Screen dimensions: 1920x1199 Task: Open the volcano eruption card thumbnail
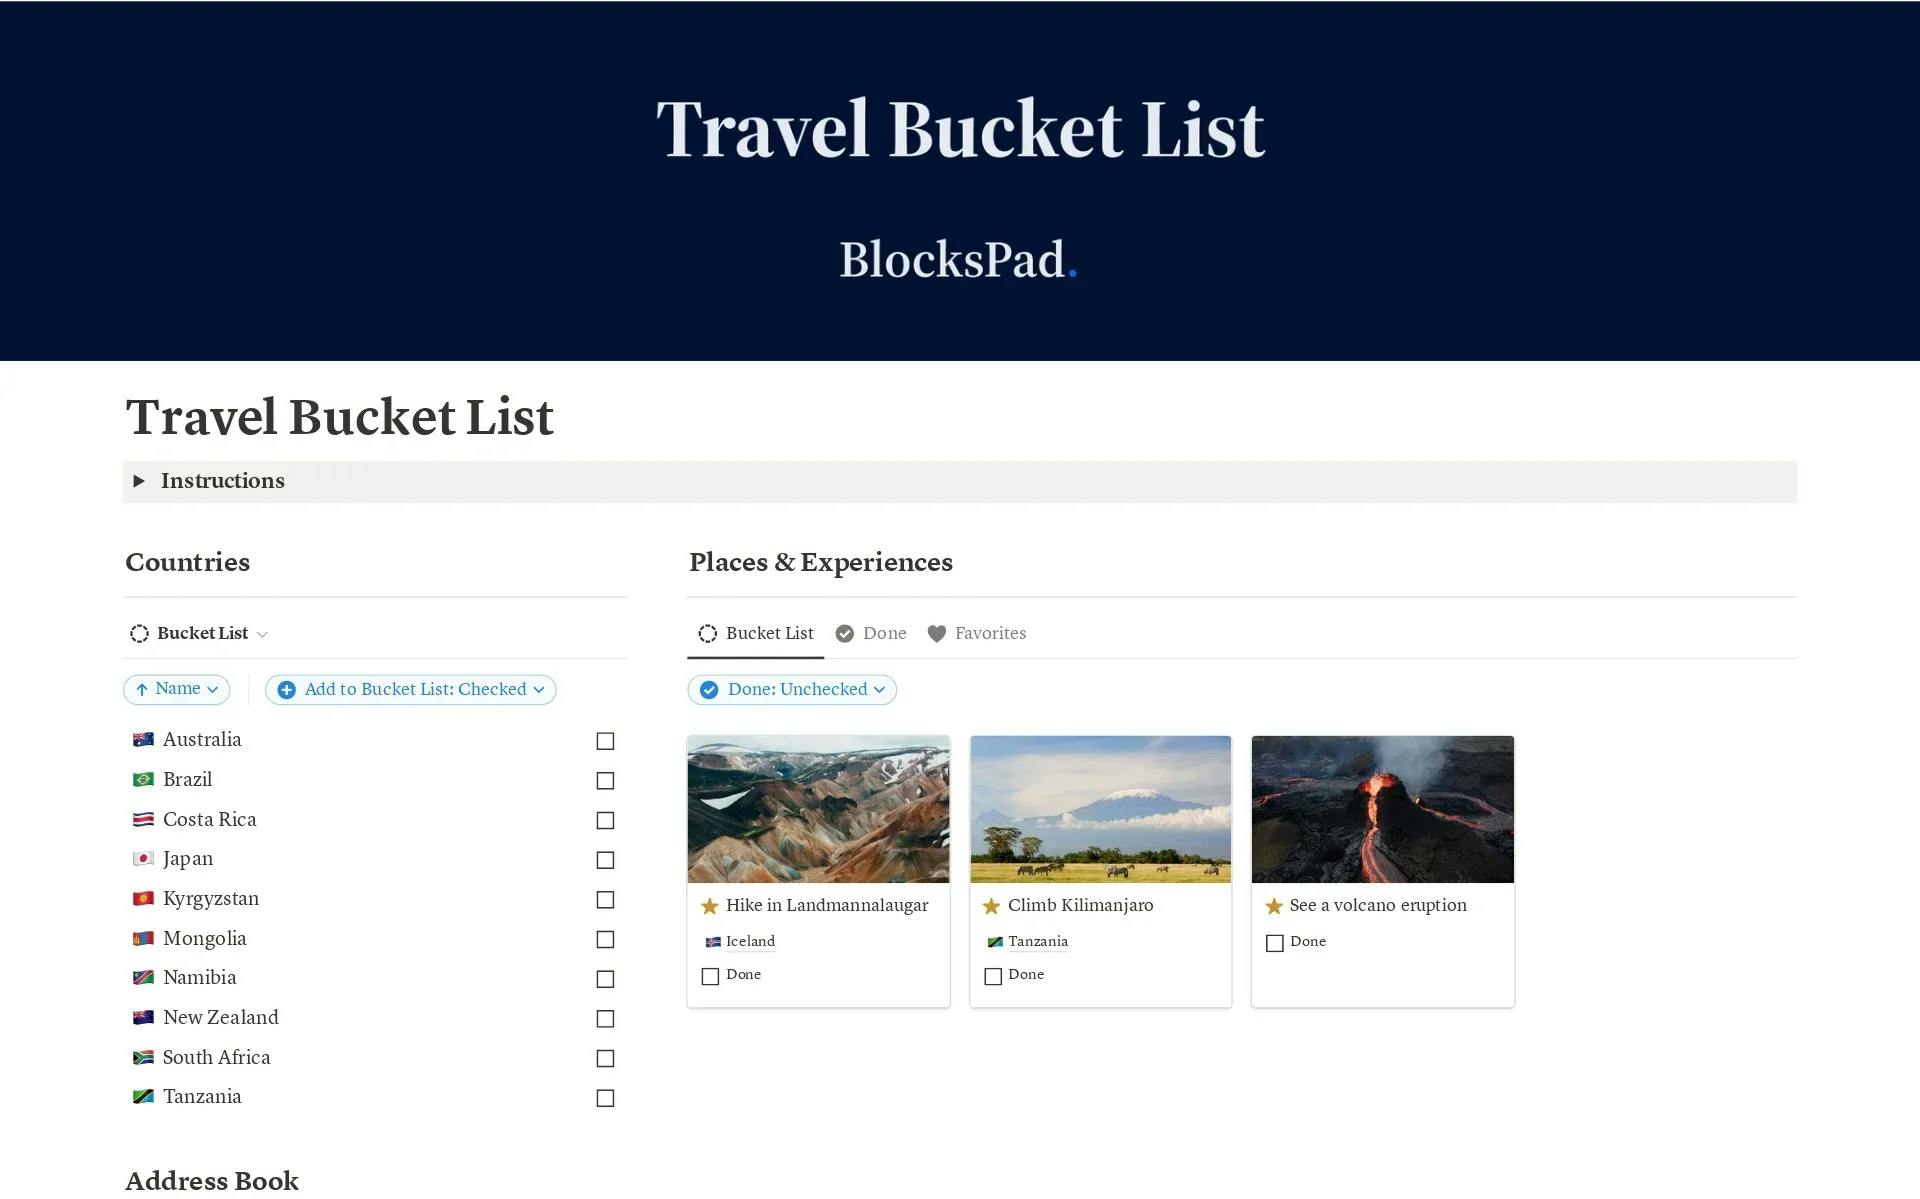[x=1382, y=809]
